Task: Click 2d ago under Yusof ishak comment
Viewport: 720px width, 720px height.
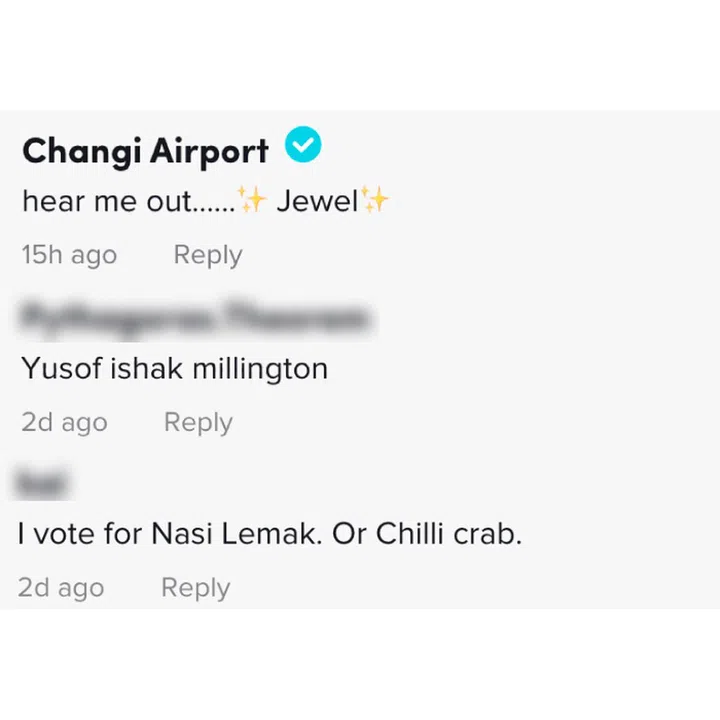Action: click(x=64, y=422)
